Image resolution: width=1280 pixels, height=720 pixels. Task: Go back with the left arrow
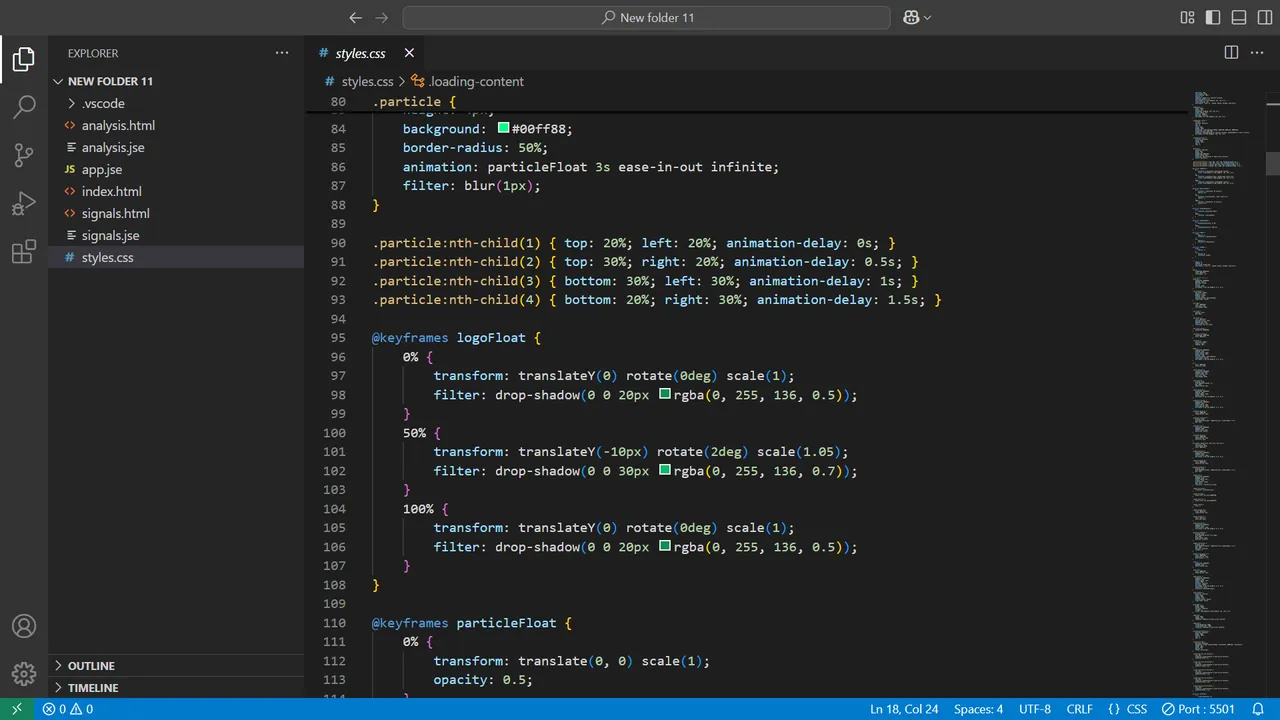point(355,17)
